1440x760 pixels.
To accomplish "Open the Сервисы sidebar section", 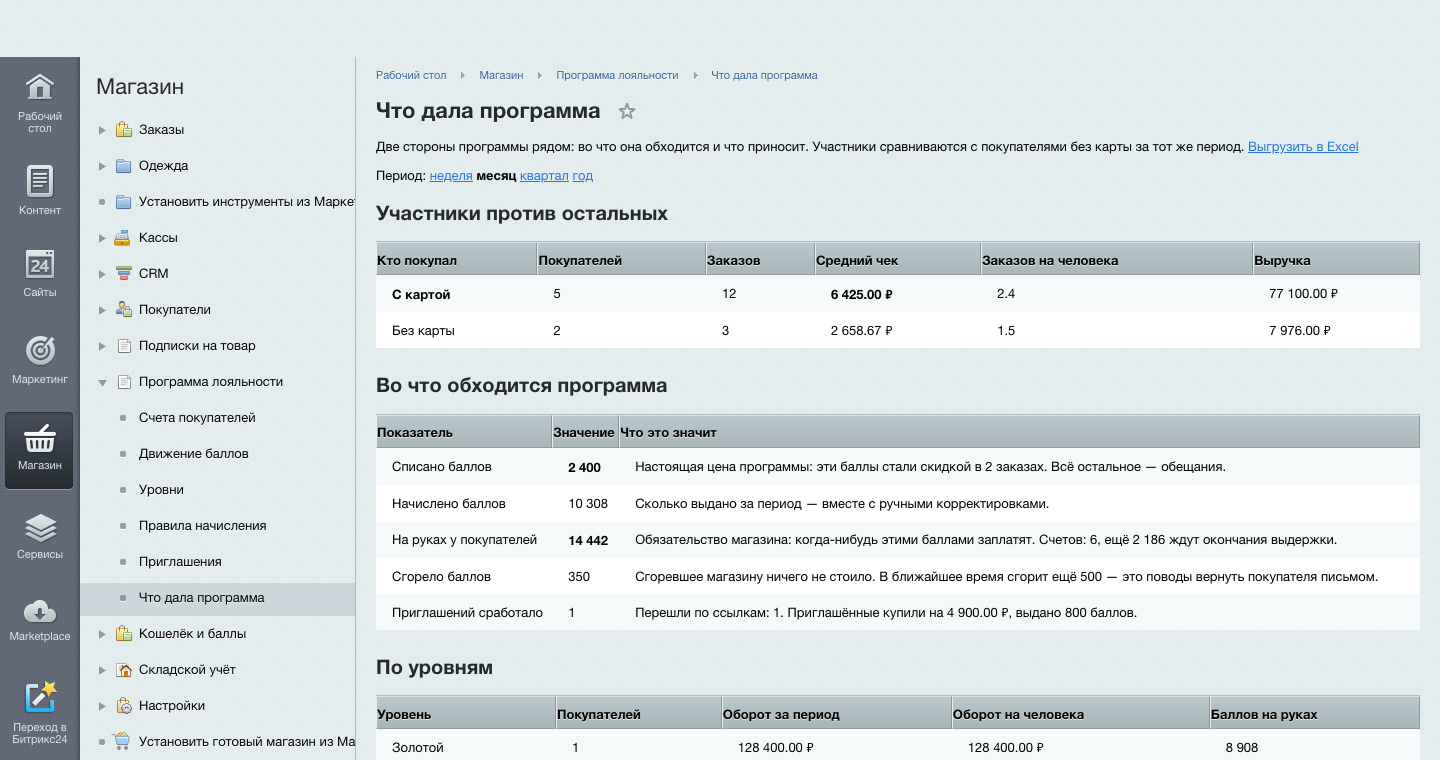I will pos(40,535).
